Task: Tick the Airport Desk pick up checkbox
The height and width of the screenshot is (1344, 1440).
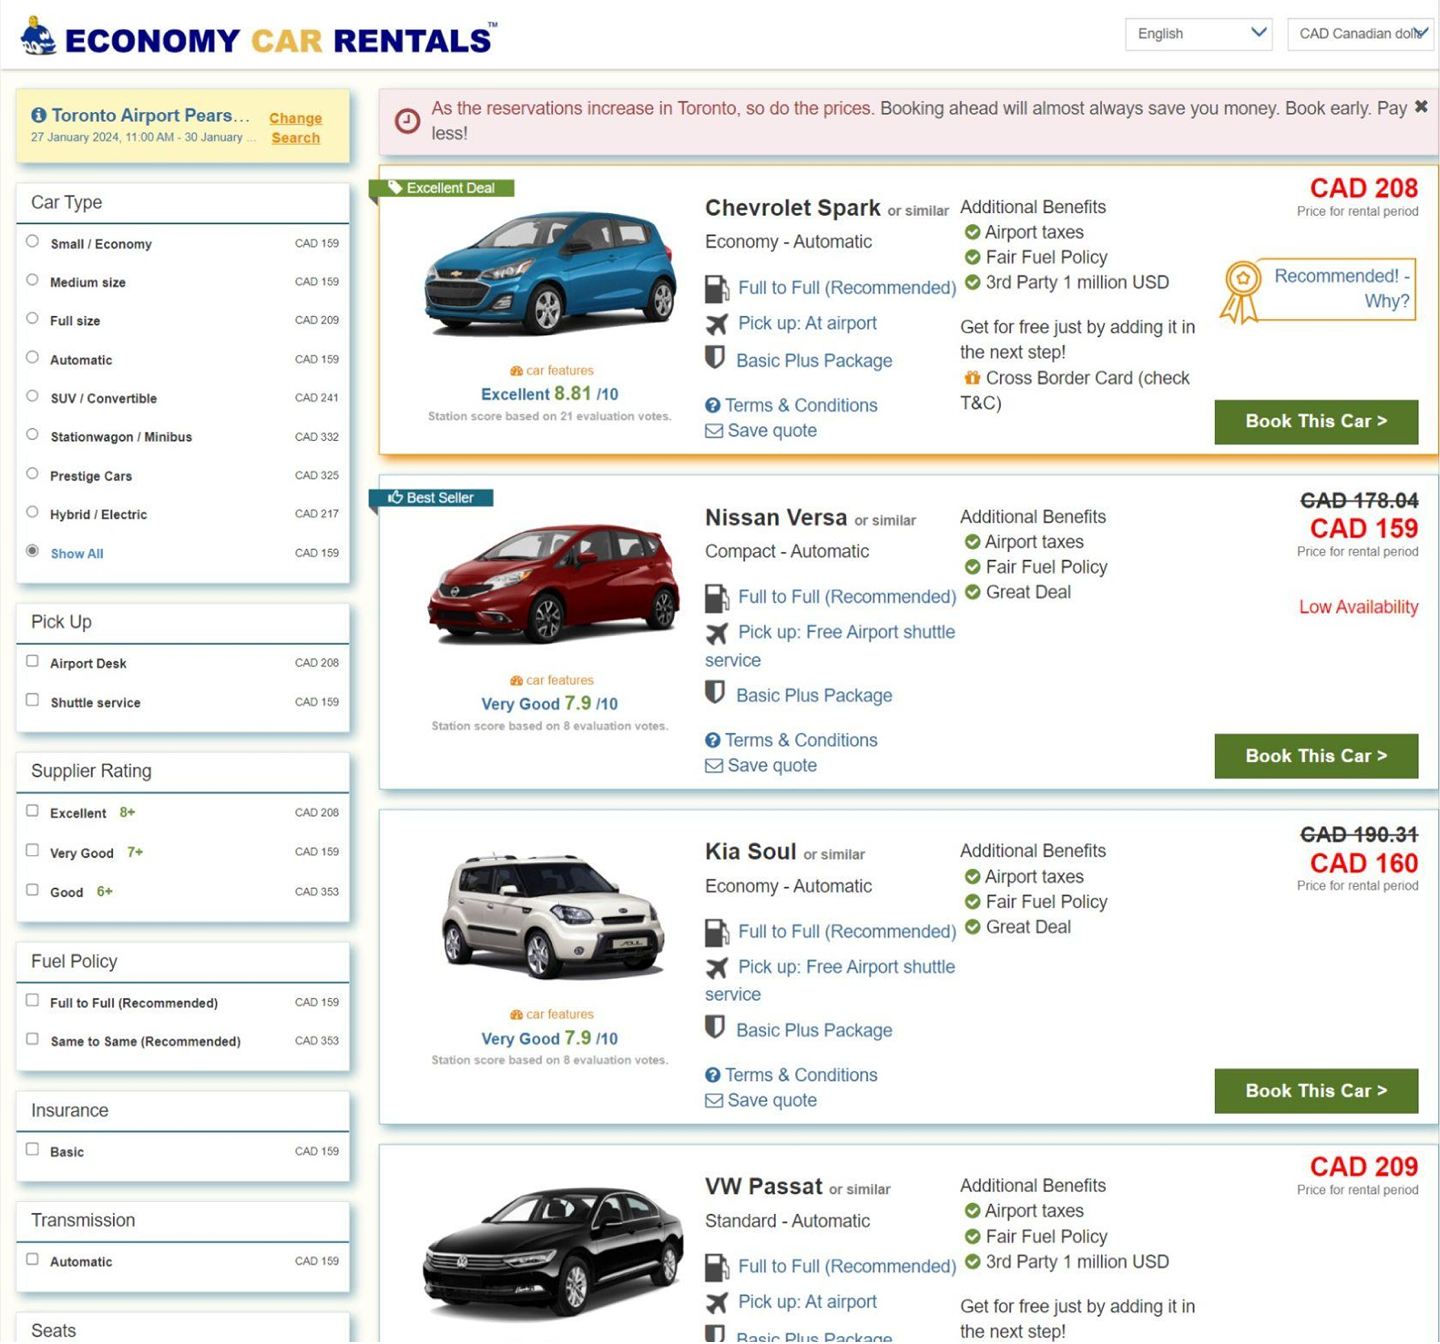Action: [x=32, y=661]
